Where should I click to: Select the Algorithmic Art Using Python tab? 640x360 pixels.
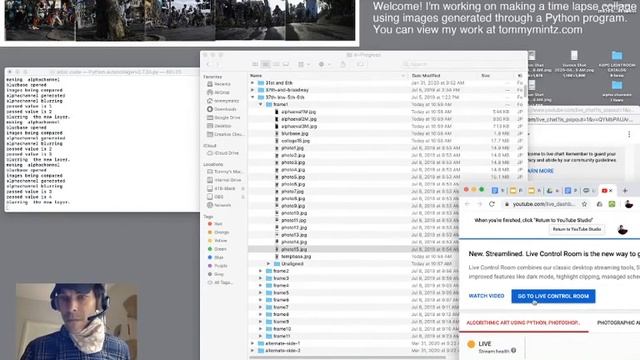(x=523, y=322)
